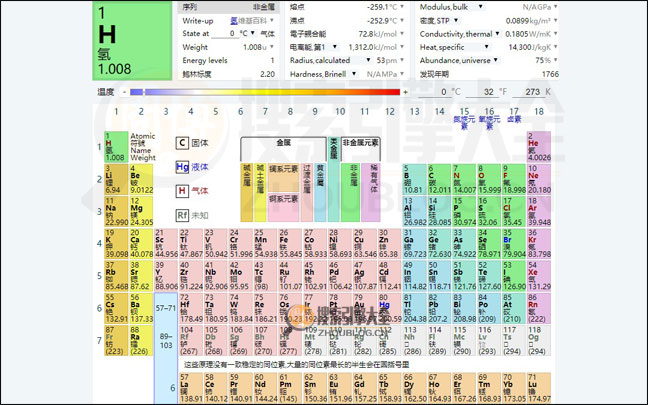Click the 氧族元素 group 16 link
Image resolution: width=648 pixels, height=405 pixels.
pos(489,122)
